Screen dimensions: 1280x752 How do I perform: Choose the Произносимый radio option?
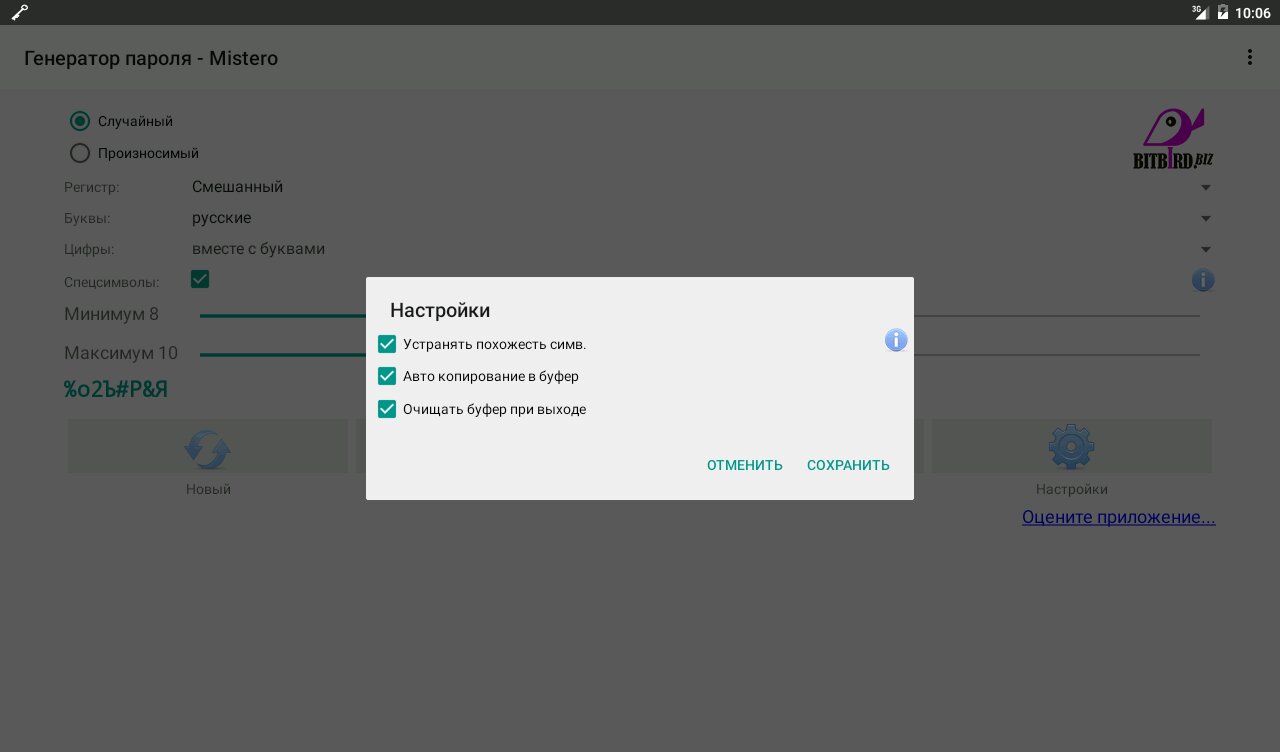click(x=80, y=153)
